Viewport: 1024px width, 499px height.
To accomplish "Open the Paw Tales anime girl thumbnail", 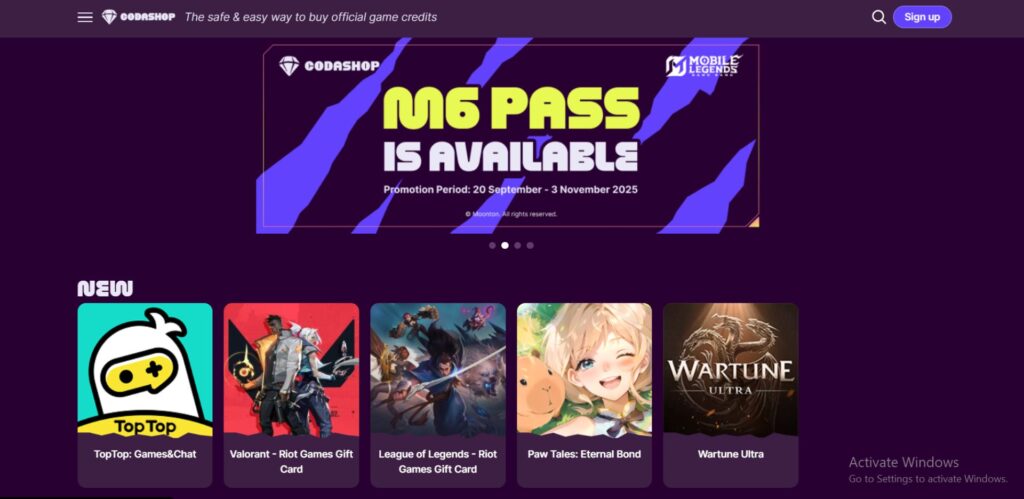I will (x=584, y=370).
